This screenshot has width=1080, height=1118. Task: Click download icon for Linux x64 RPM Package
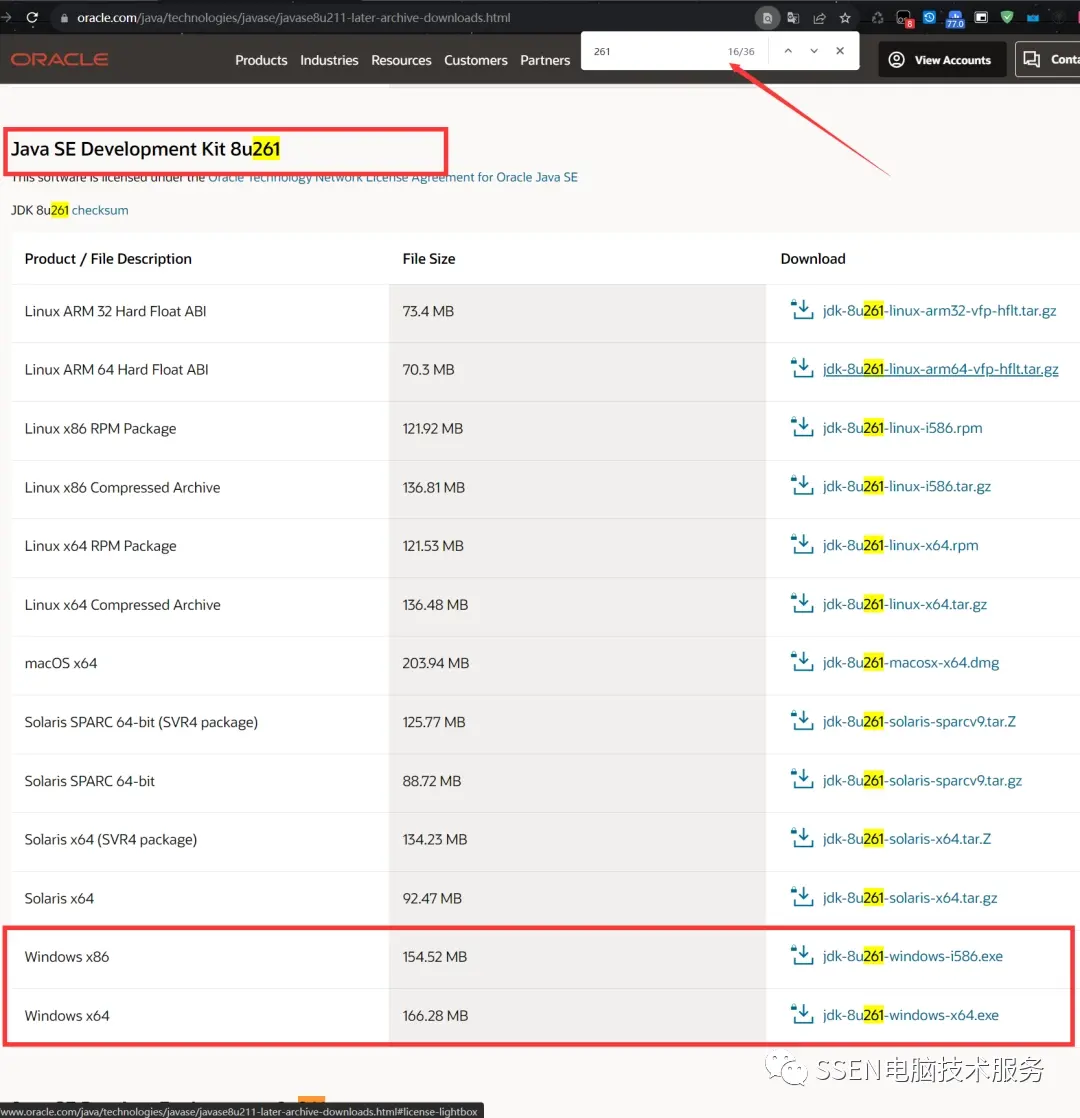(802, 544)
